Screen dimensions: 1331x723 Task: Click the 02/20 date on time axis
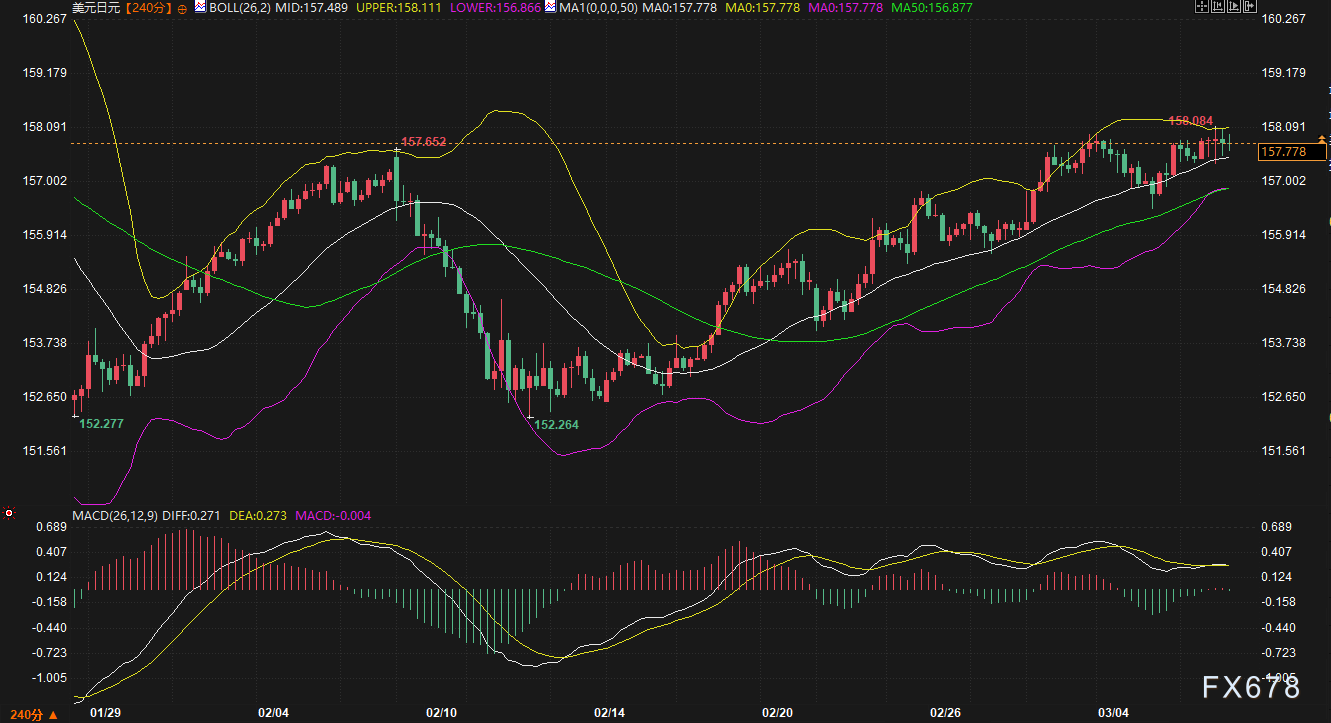coord(778,713)
